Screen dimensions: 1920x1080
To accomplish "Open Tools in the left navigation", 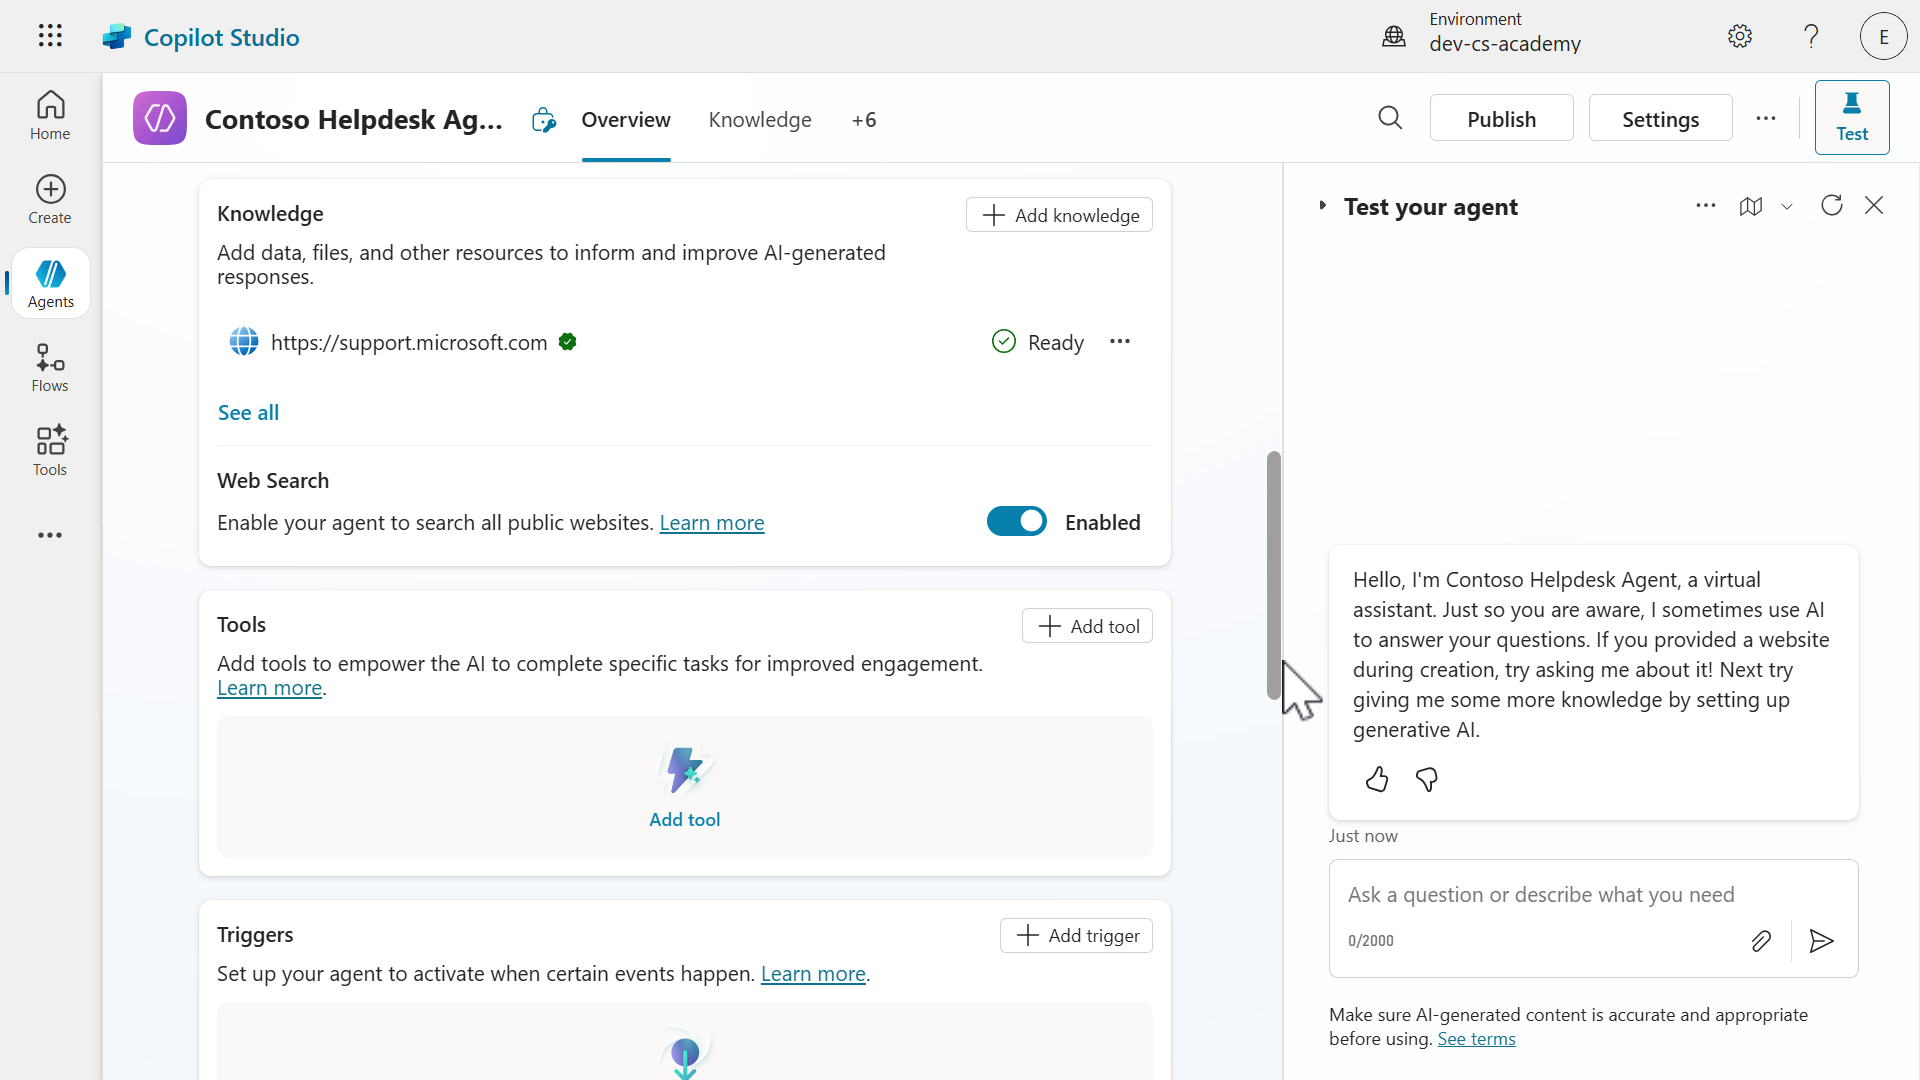I will (50, 452).
